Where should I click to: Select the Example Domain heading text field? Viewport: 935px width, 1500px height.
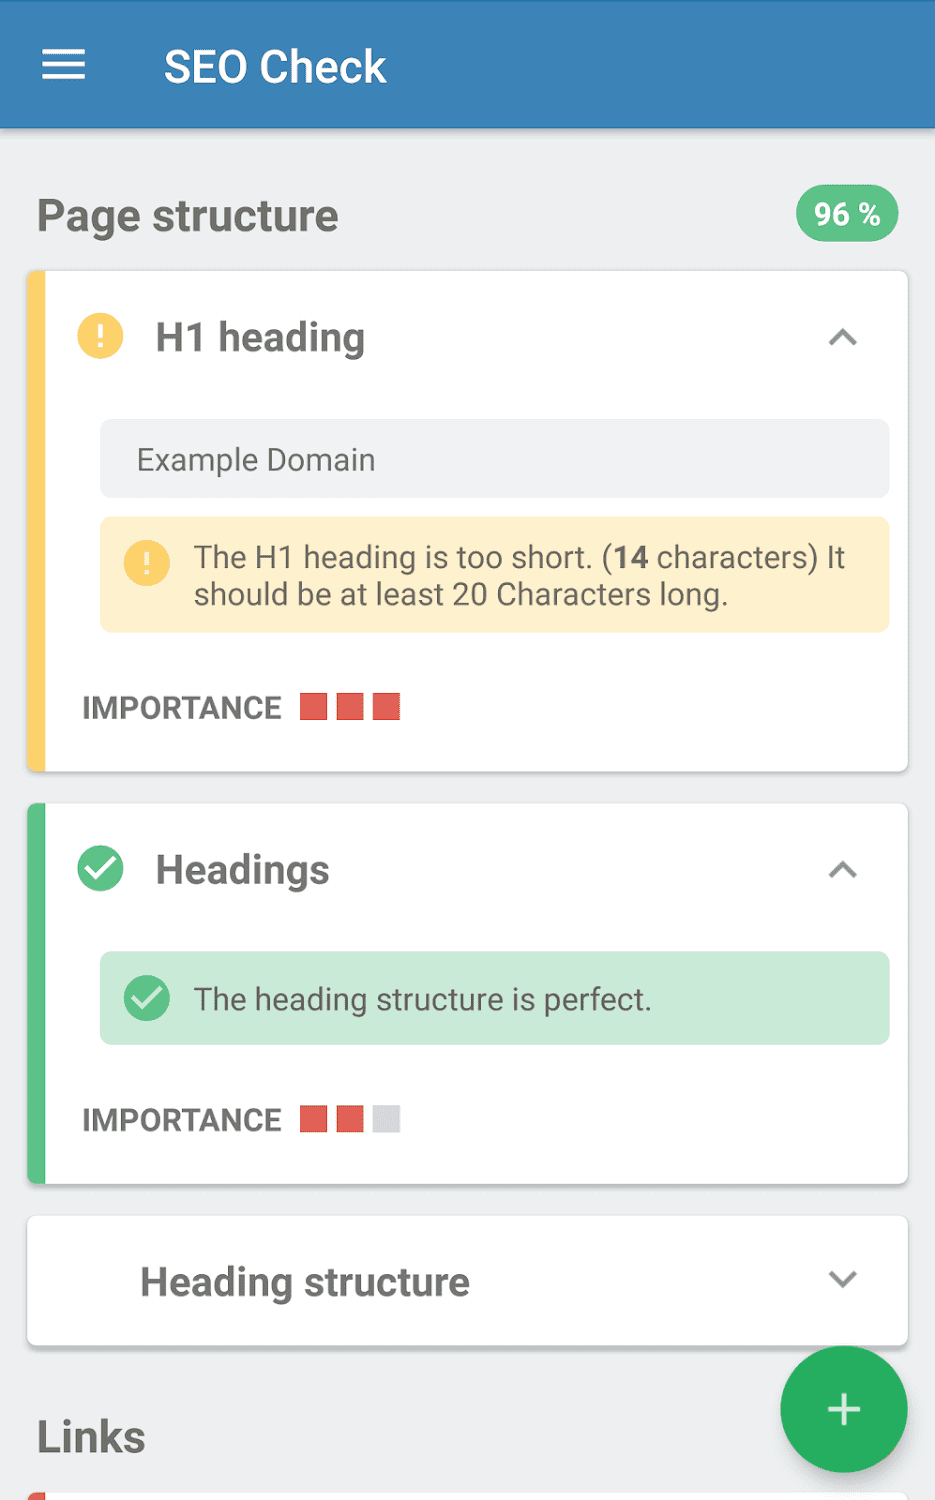494,459
